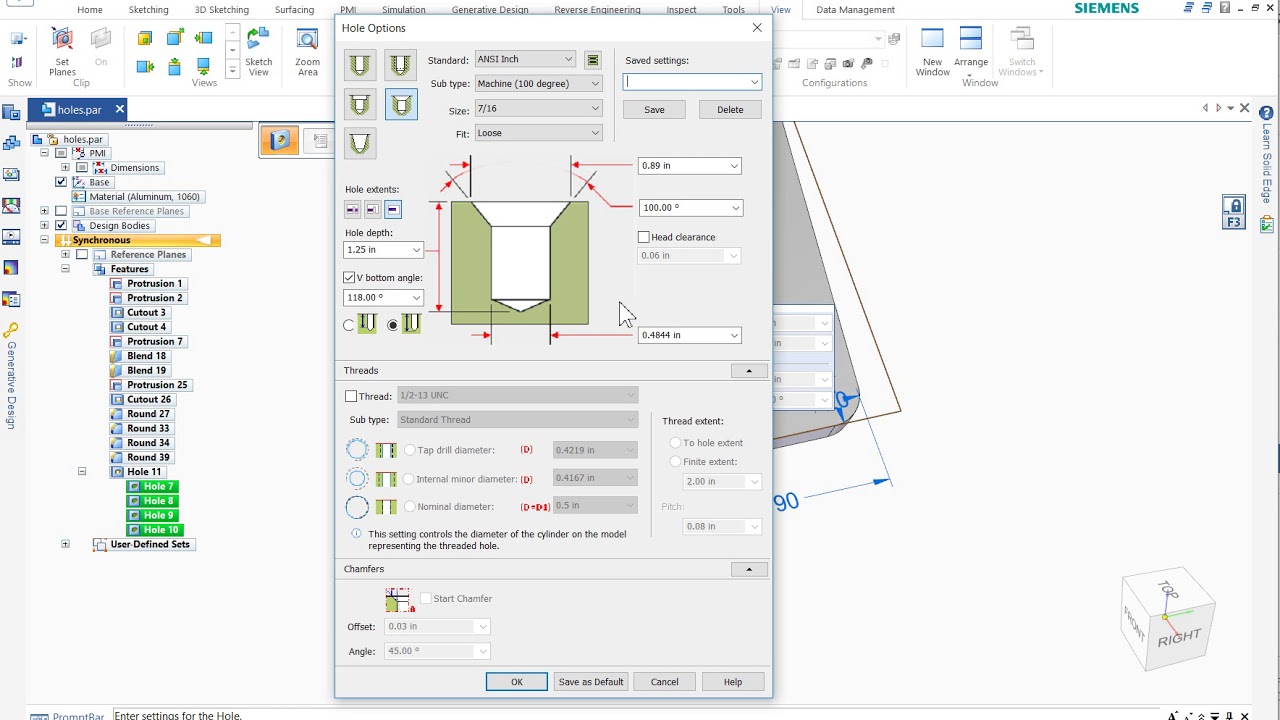This screenshot has height=720, width=1280.
Task: Select Hole 9 in the feature tree
Action: click(158, 515)
